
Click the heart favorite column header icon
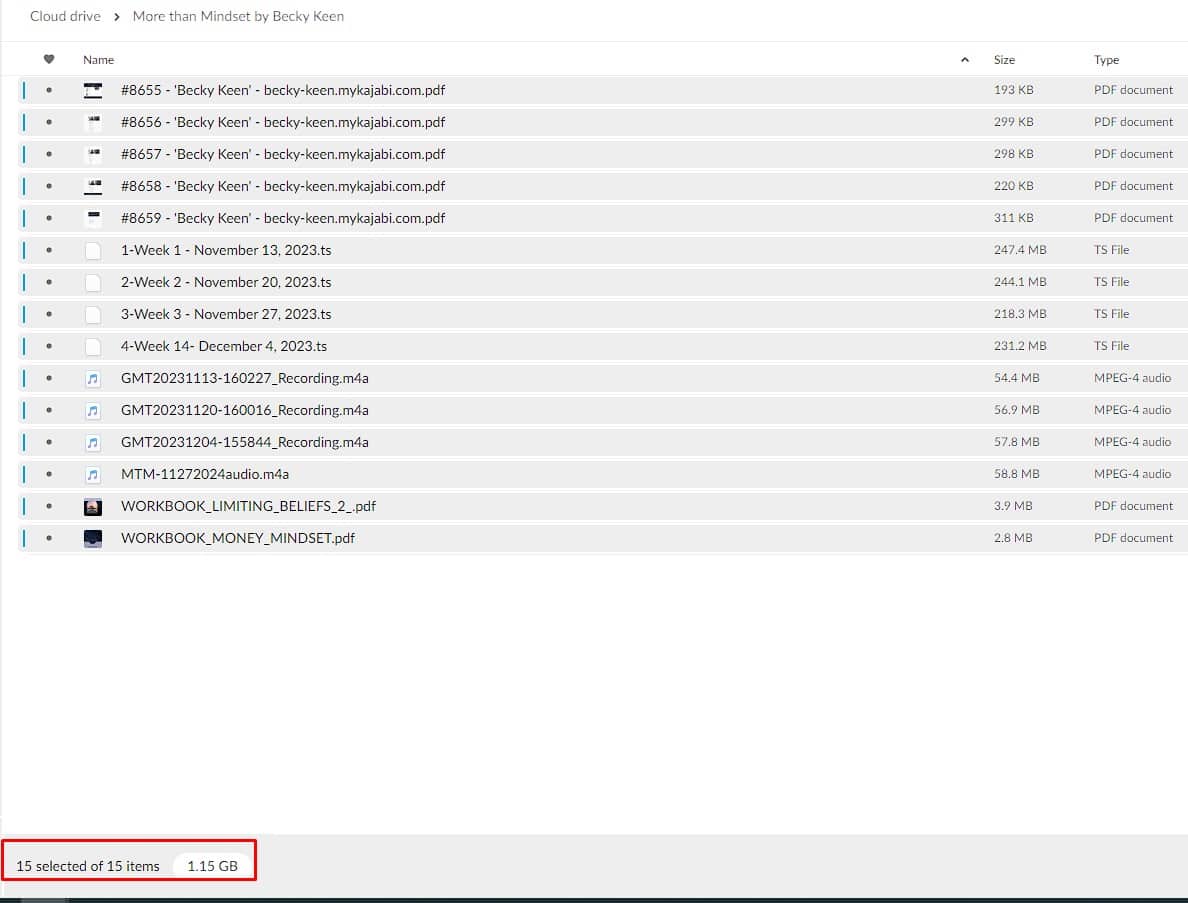pos(49,60)
